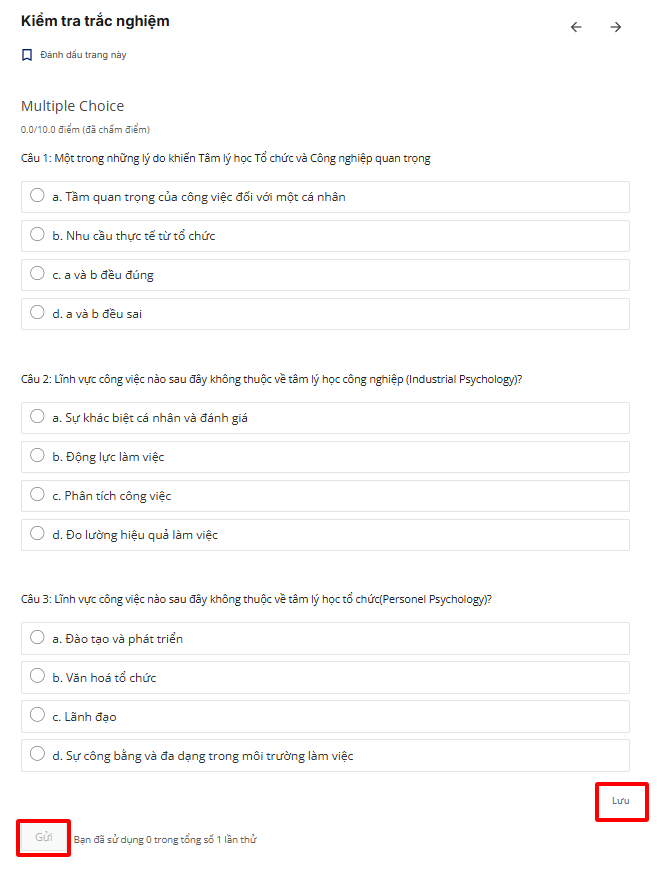Go to the previous page arrow
657x869 pixels.
coord(576,27)
